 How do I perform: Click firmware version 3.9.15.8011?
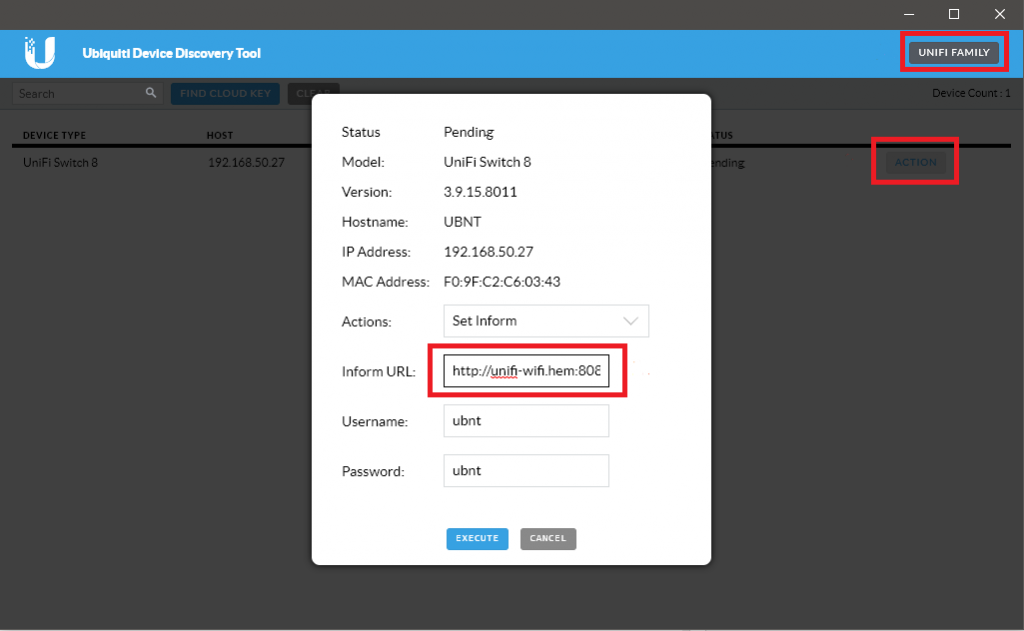[480, 192]
